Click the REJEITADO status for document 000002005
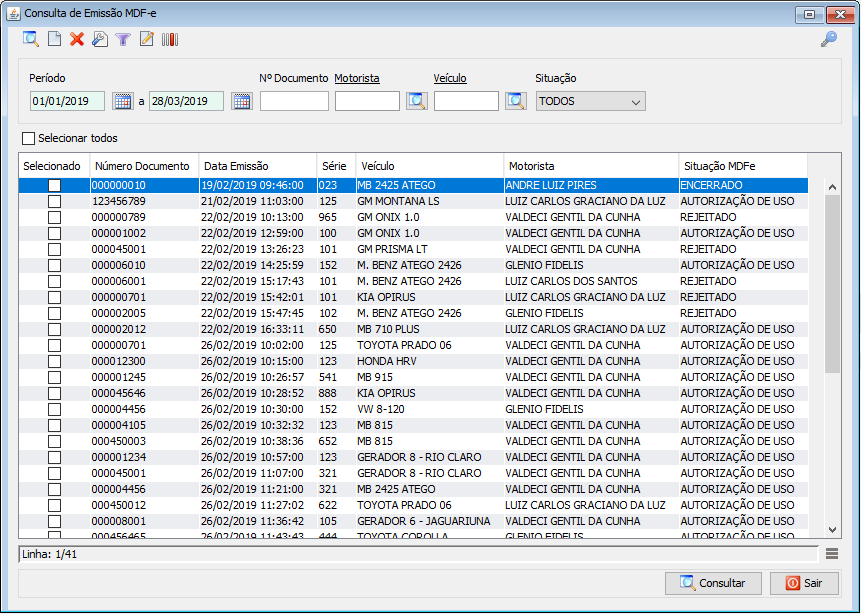The height and width of the screenshot is (614, 861). [743, 314]
